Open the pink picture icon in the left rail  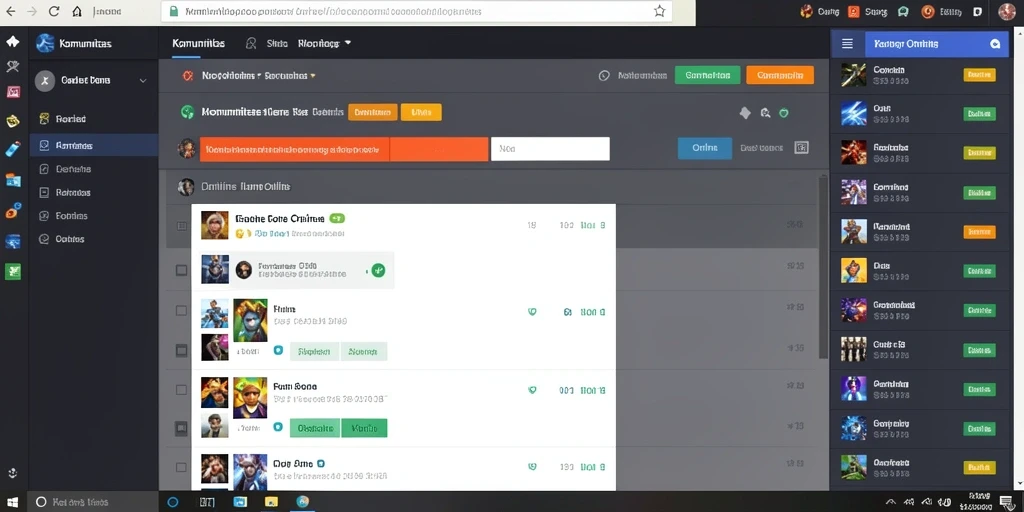[13, 91]
